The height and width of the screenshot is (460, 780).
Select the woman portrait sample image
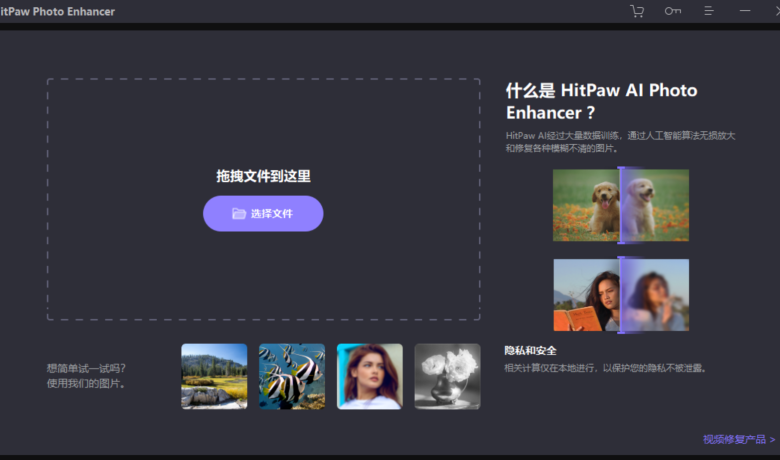(x=370, y=376)
